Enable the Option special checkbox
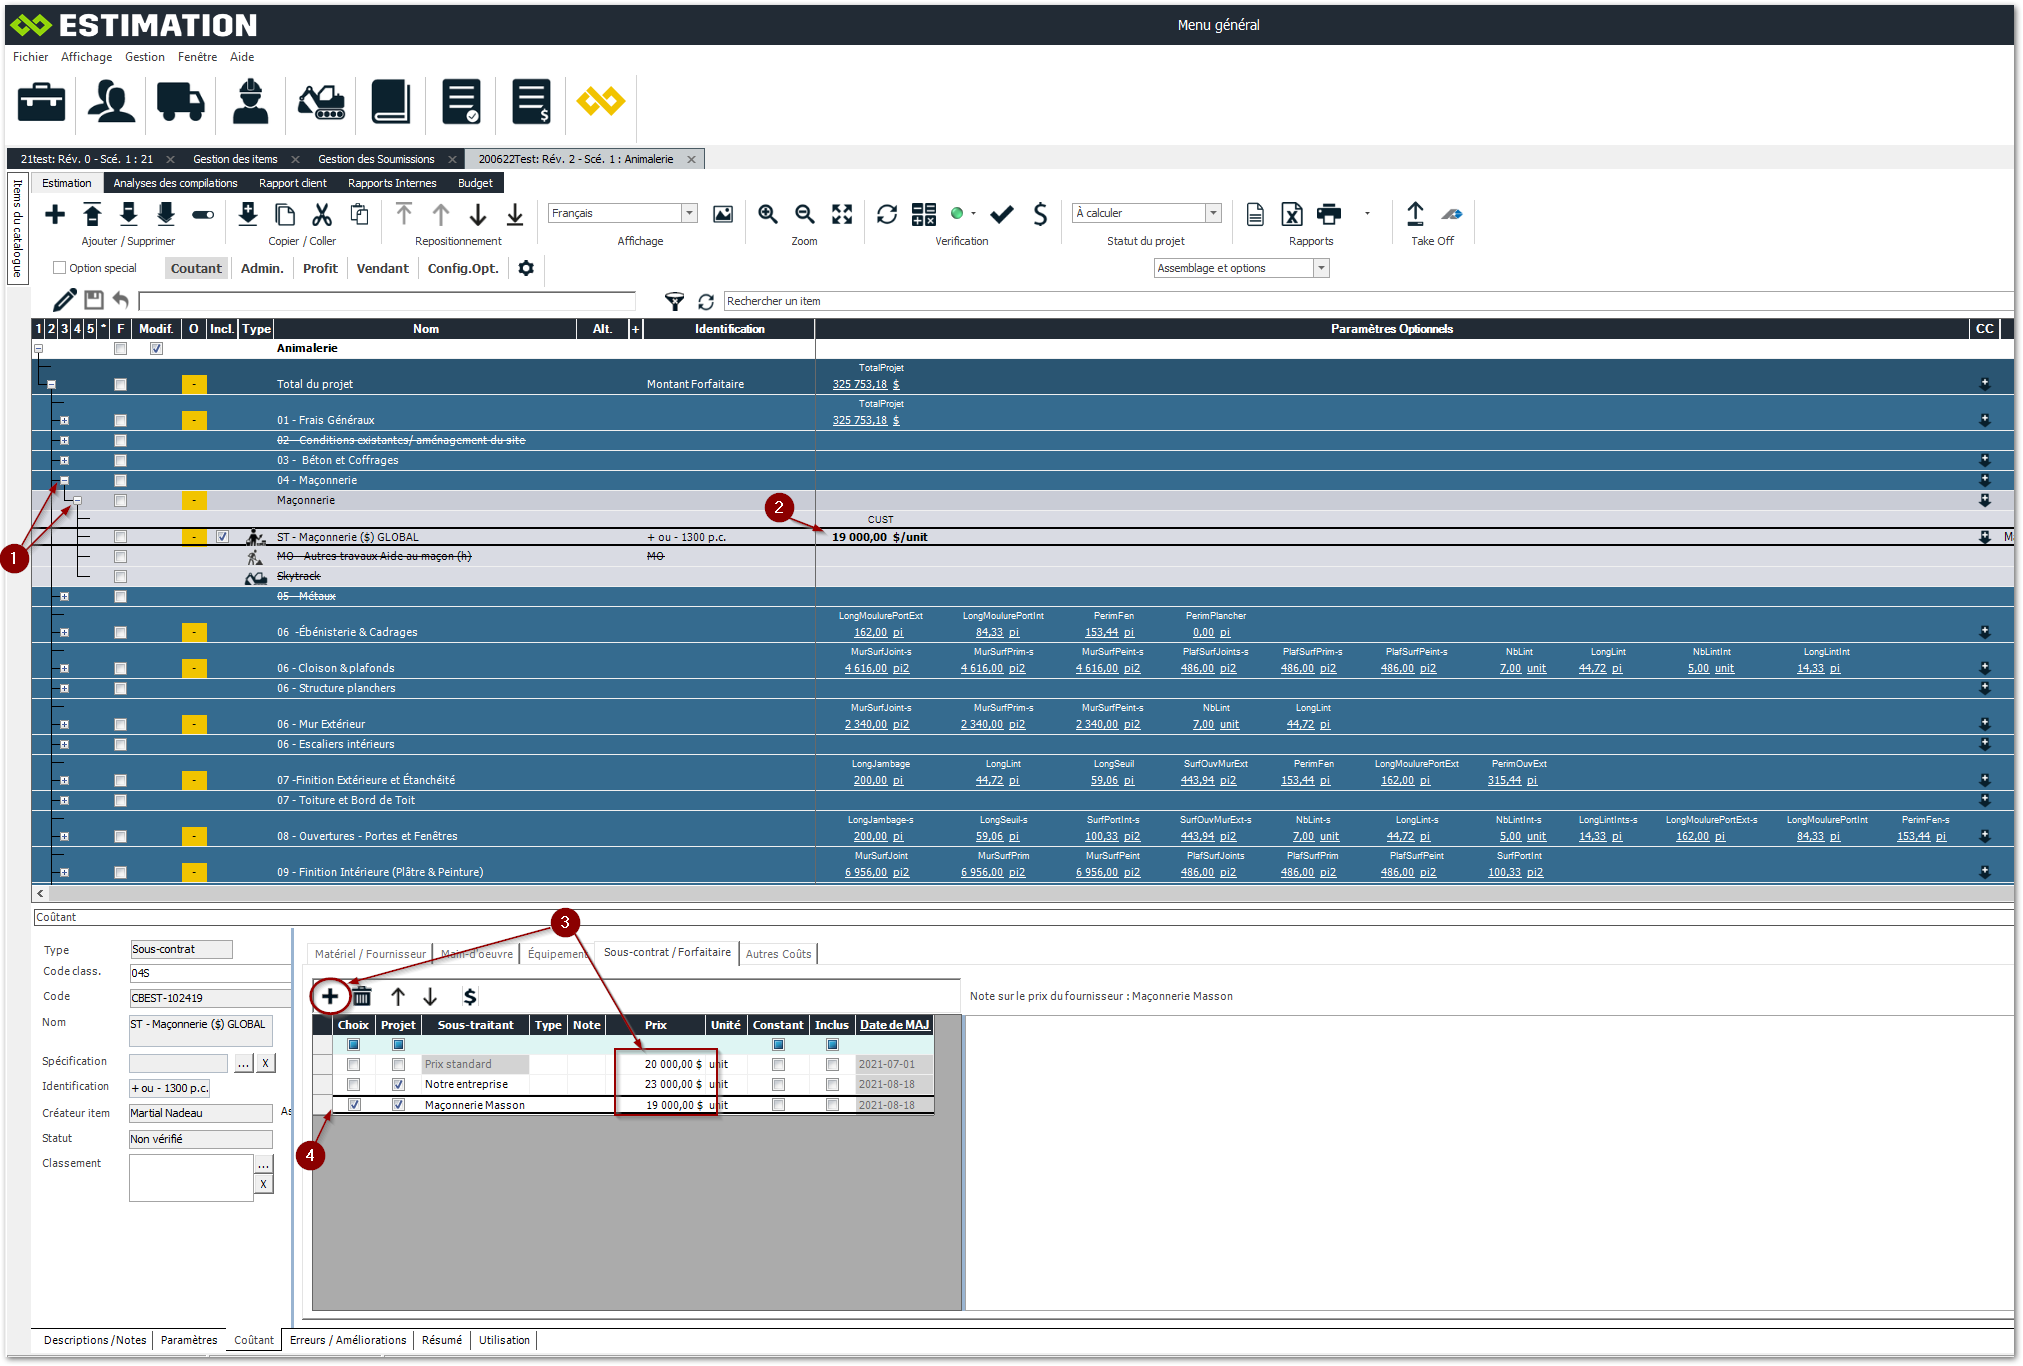Screen dimensions: 2023x1366 [x=60, y=268]
